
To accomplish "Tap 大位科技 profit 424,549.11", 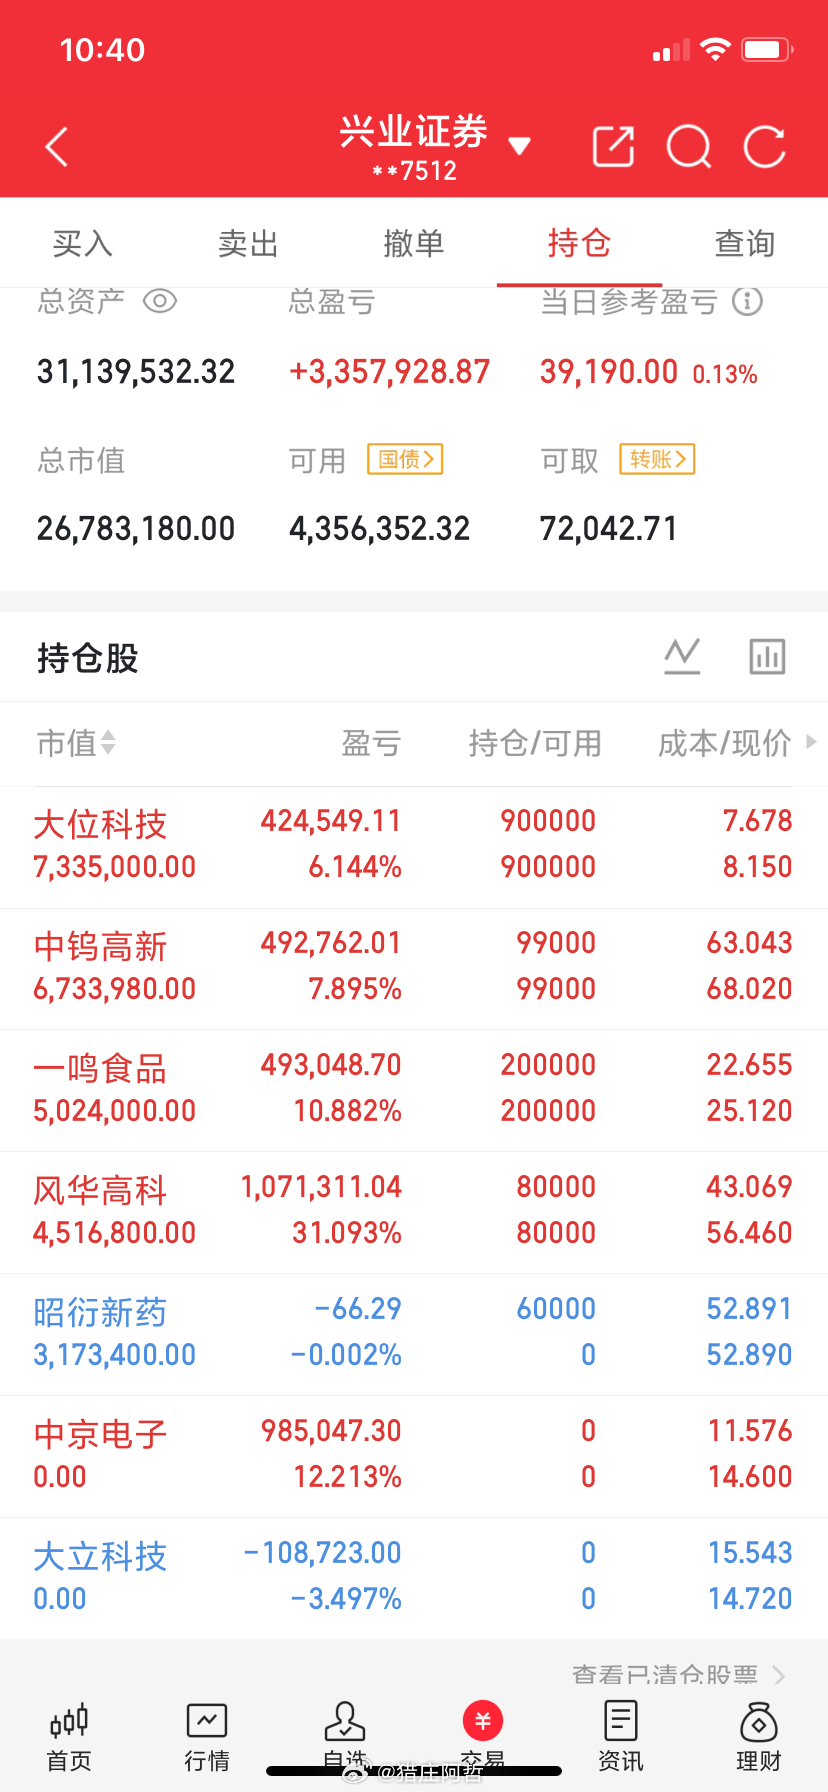I will [x=331, y=821].
